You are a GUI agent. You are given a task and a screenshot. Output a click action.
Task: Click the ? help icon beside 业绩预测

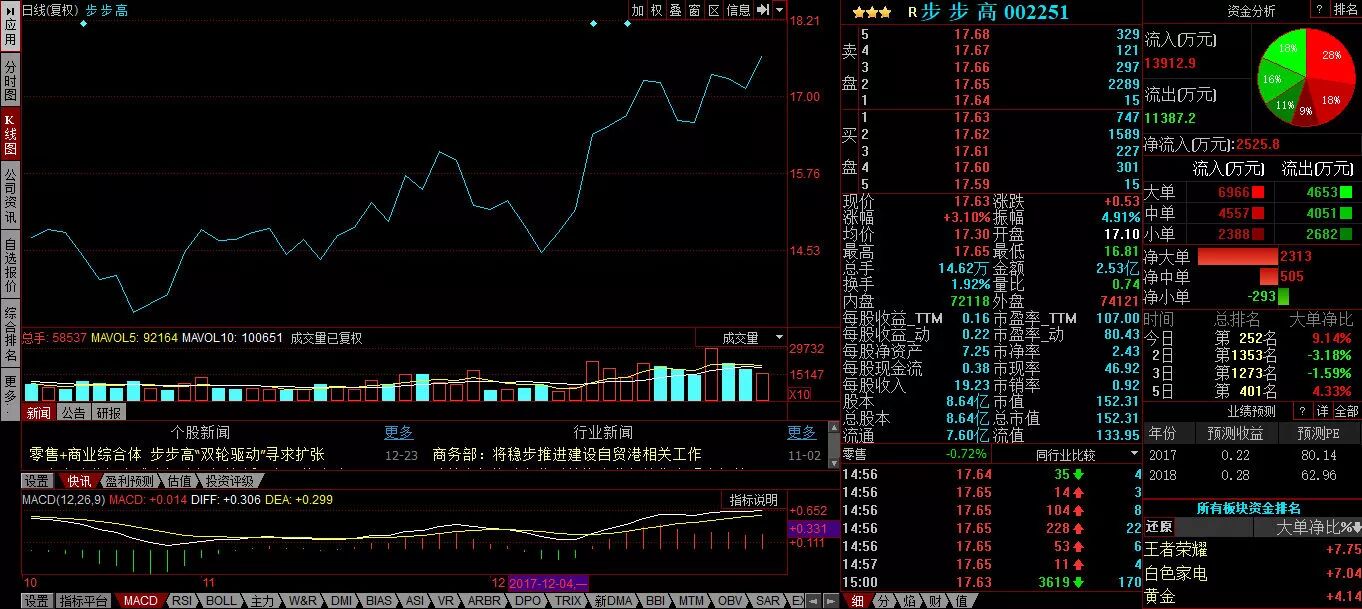tap(1302, 411)
